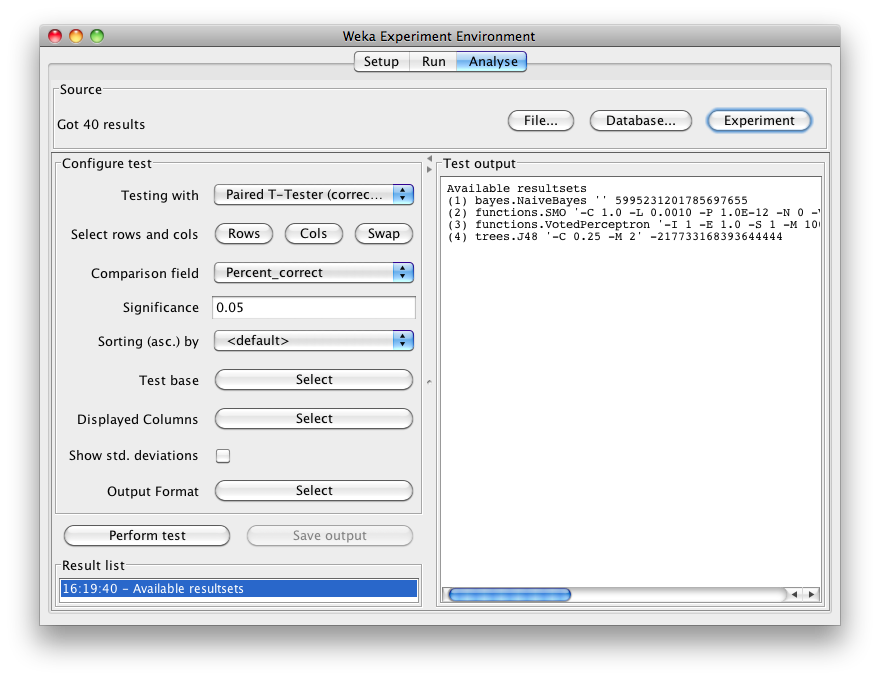Click the green zoom window button
Screen dimensions: 880x680
click(x=97, y=36)
